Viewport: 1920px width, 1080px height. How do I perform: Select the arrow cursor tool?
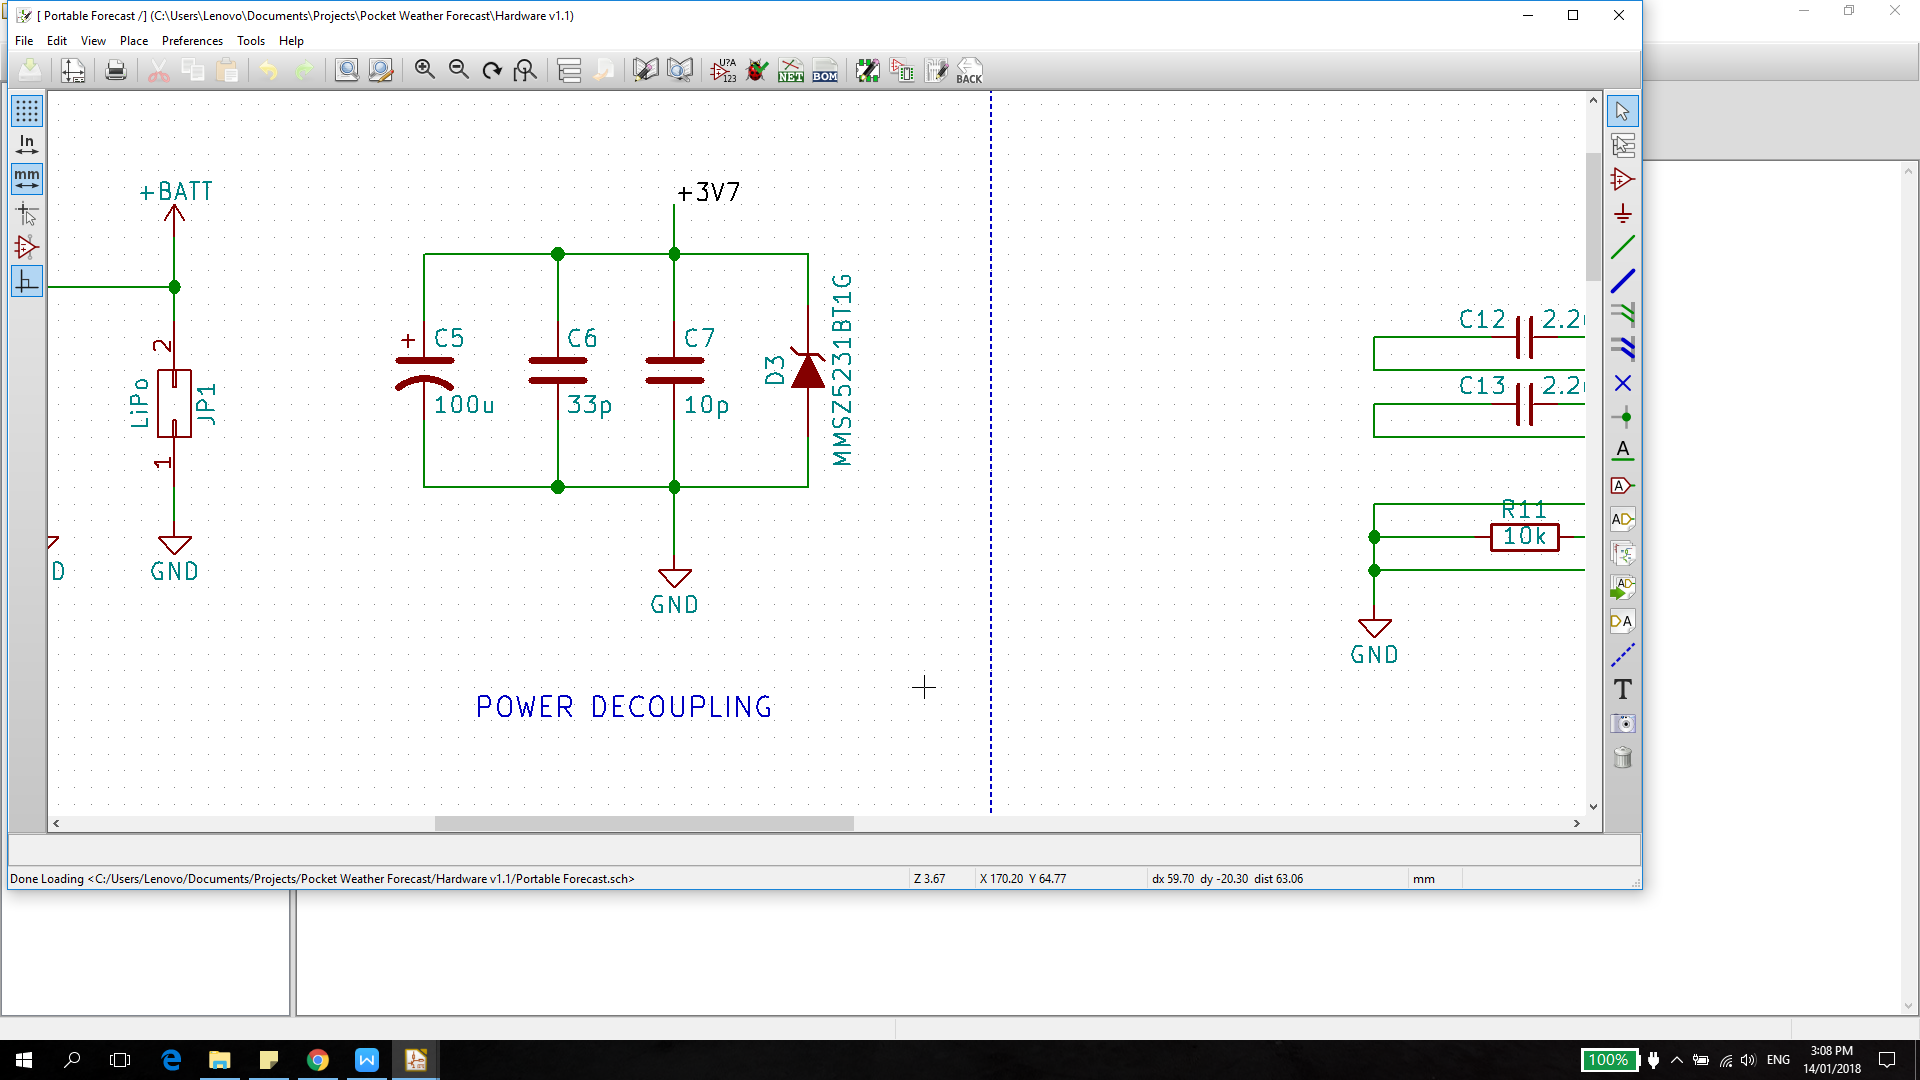[x=1622, y=111]
